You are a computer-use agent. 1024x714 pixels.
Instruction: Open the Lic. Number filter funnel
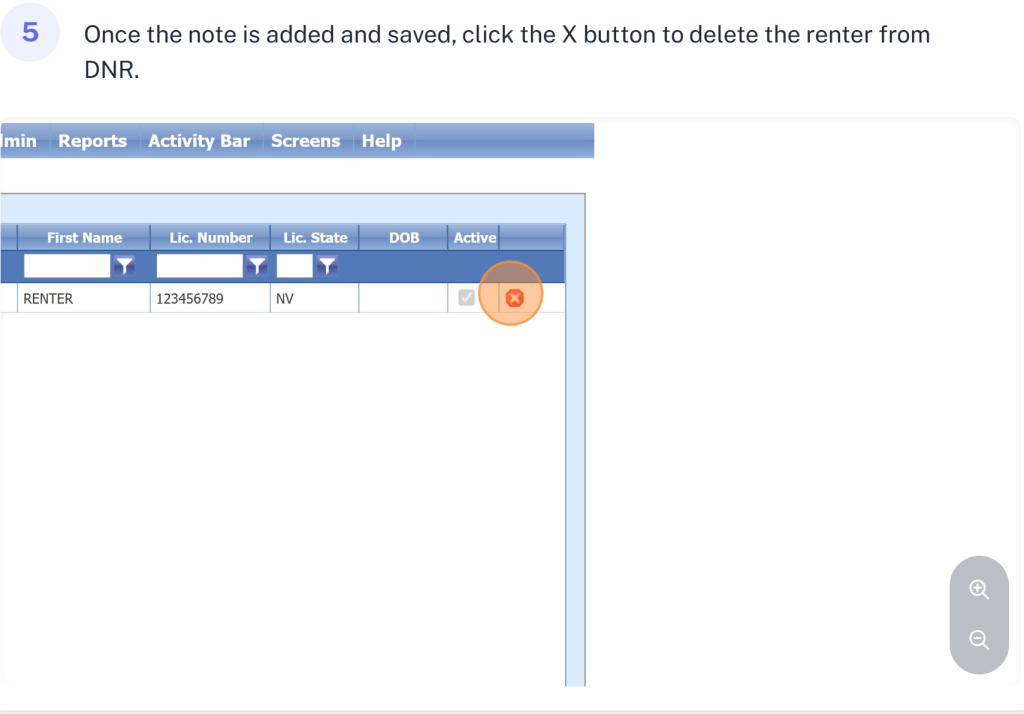[x=257, y=266]
